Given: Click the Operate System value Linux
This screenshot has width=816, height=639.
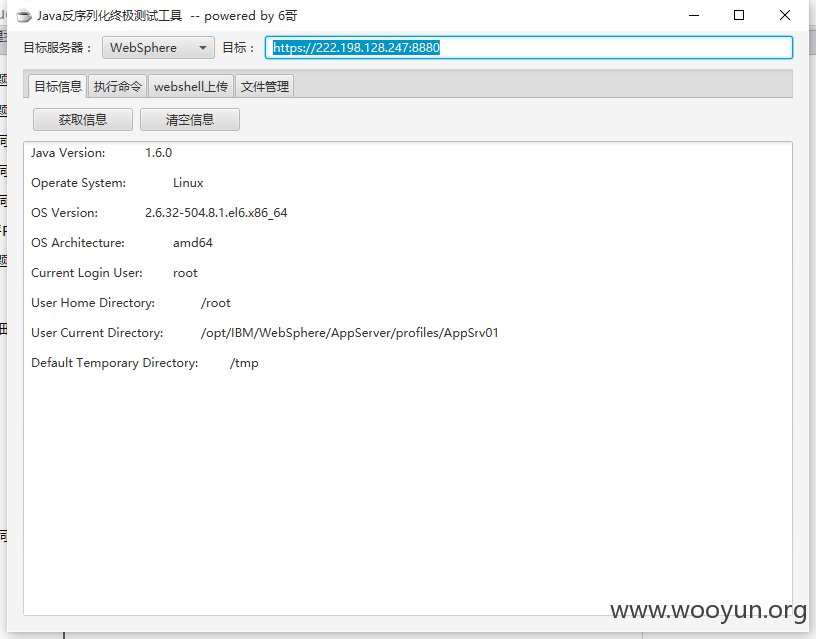Looking at the screenshot, I should [188, 183].
